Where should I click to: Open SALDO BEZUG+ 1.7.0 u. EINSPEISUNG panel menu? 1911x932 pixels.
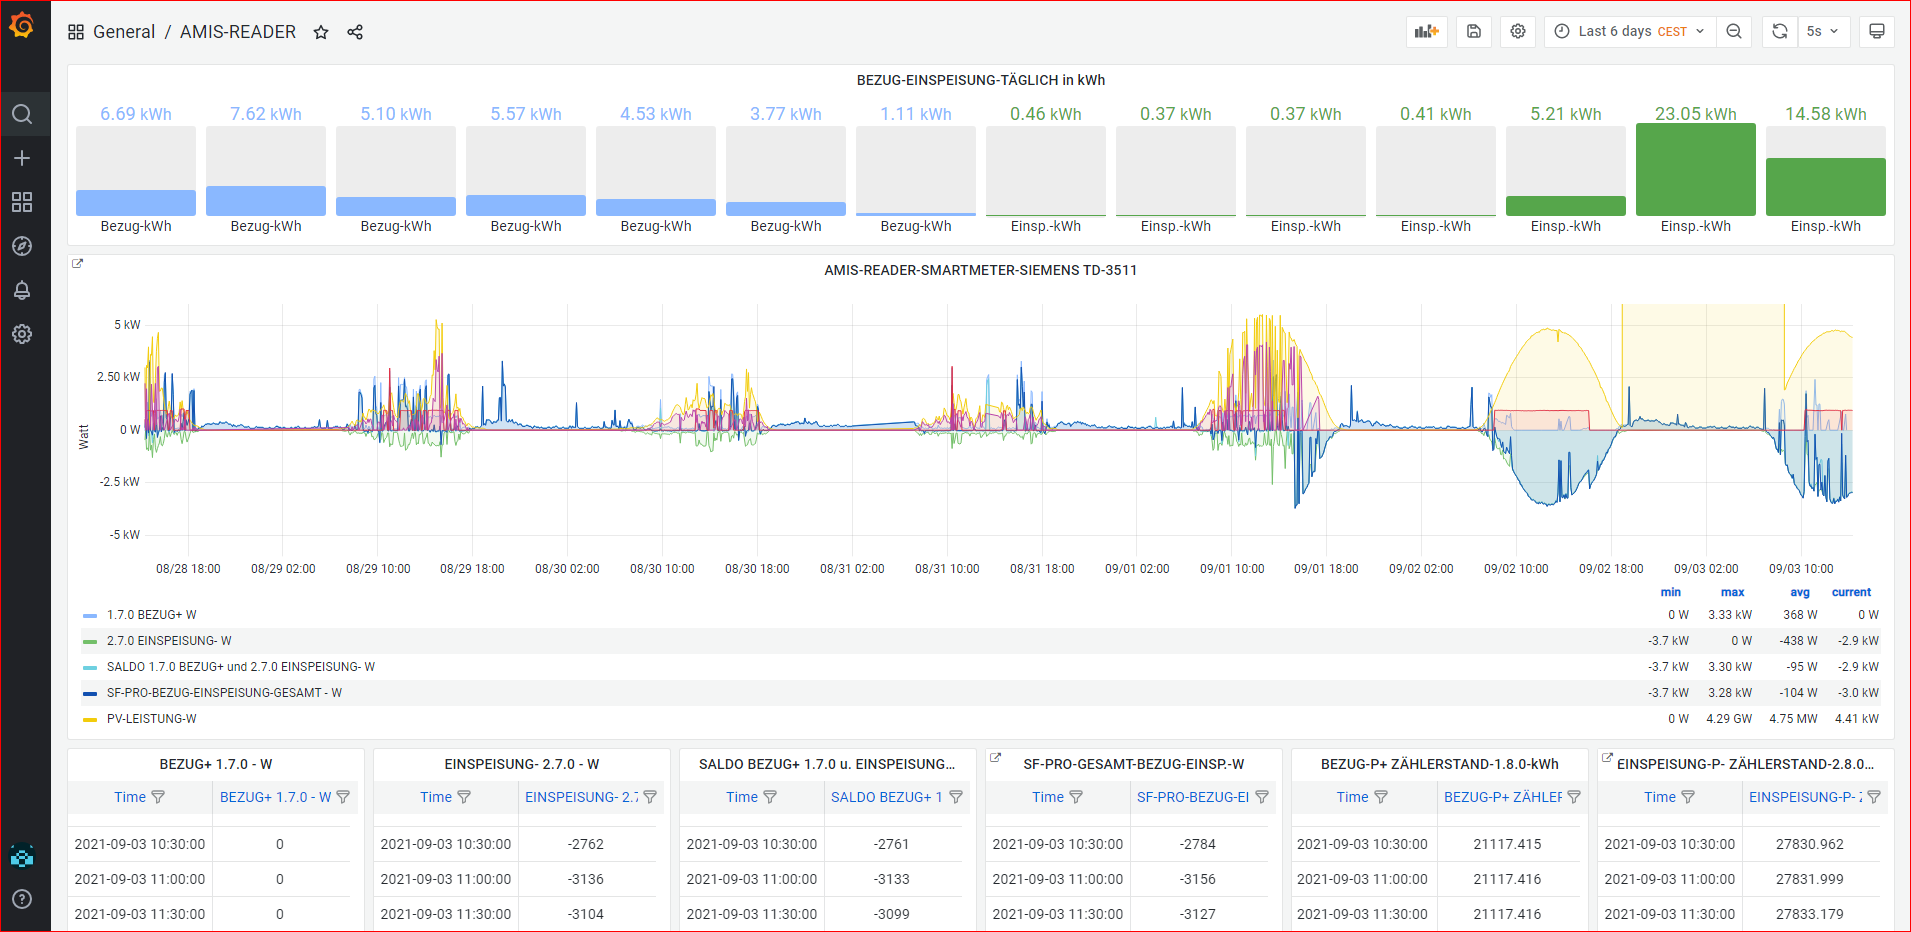point(827,764)
